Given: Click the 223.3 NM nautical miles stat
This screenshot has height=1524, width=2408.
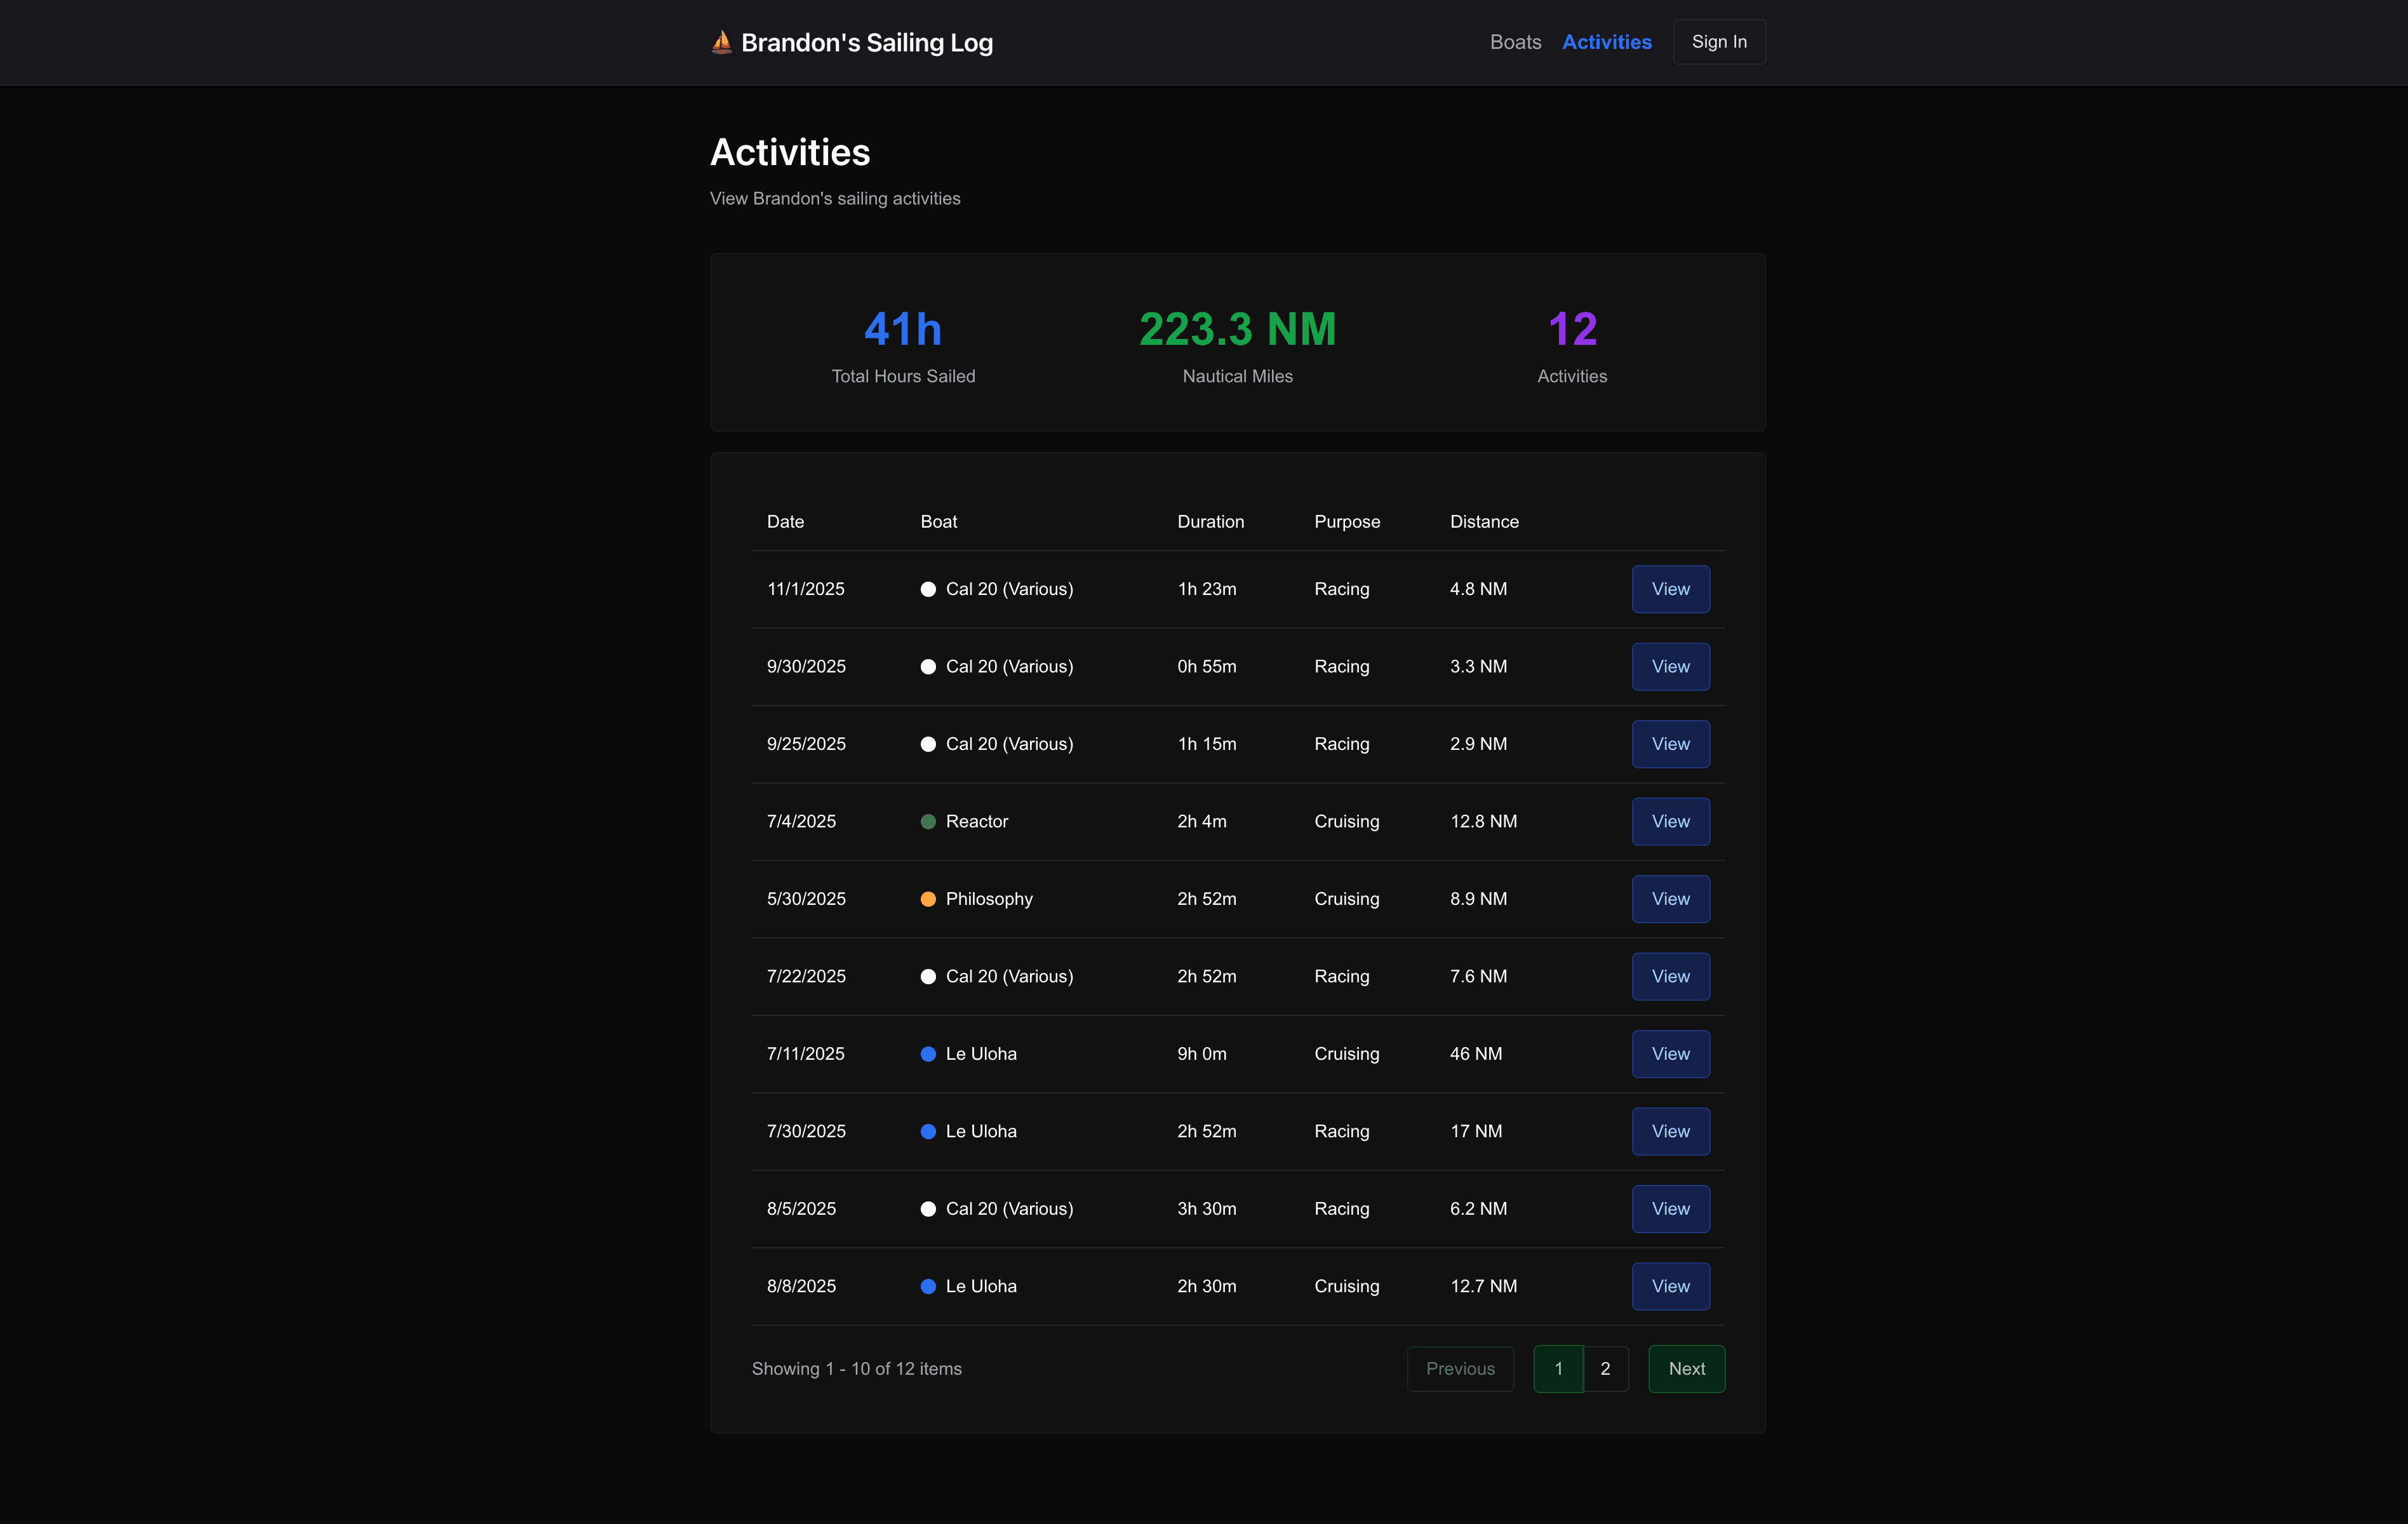Looking at the screenshot, I should click(x=1237, y=330).
